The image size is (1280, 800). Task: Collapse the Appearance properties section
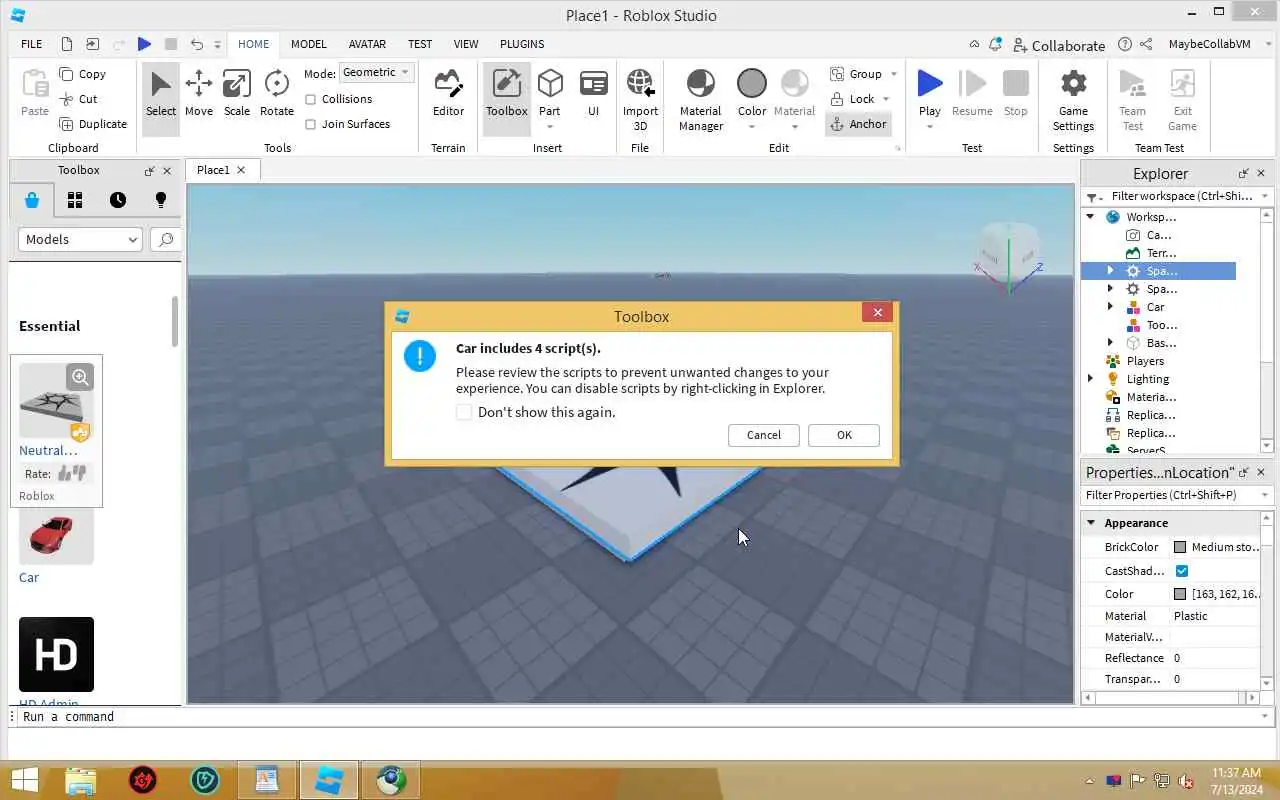[x=1091, y=523]
